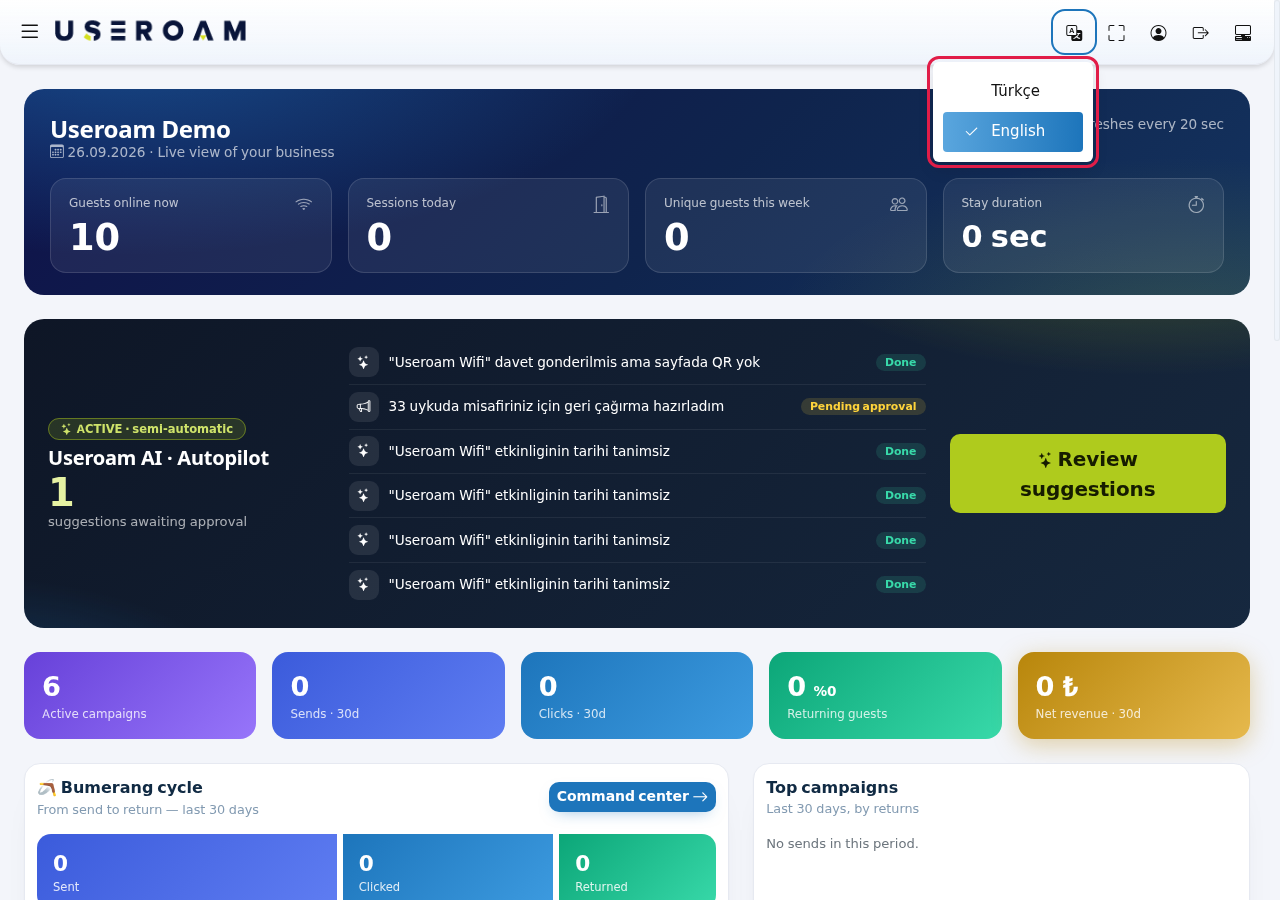Image resolution: width=1280 pixels, height=900 pixels.
Task: Select English language option
Action: pos(1013,132)
